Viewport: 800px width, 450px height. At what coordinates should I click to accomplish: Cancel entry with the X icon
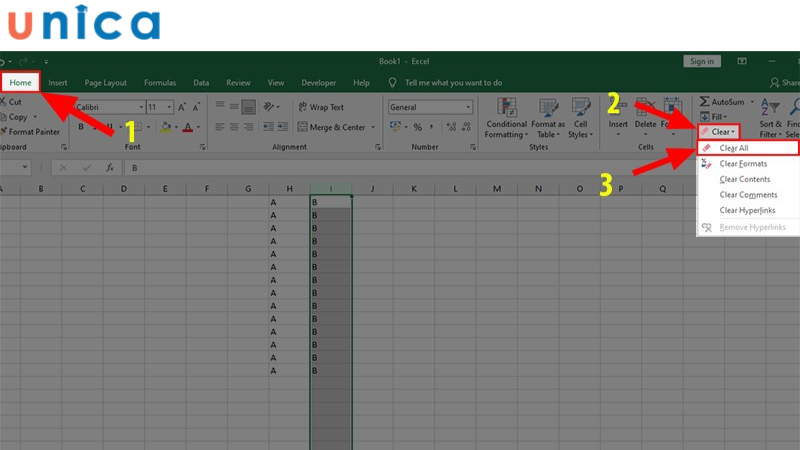point(63,168)
